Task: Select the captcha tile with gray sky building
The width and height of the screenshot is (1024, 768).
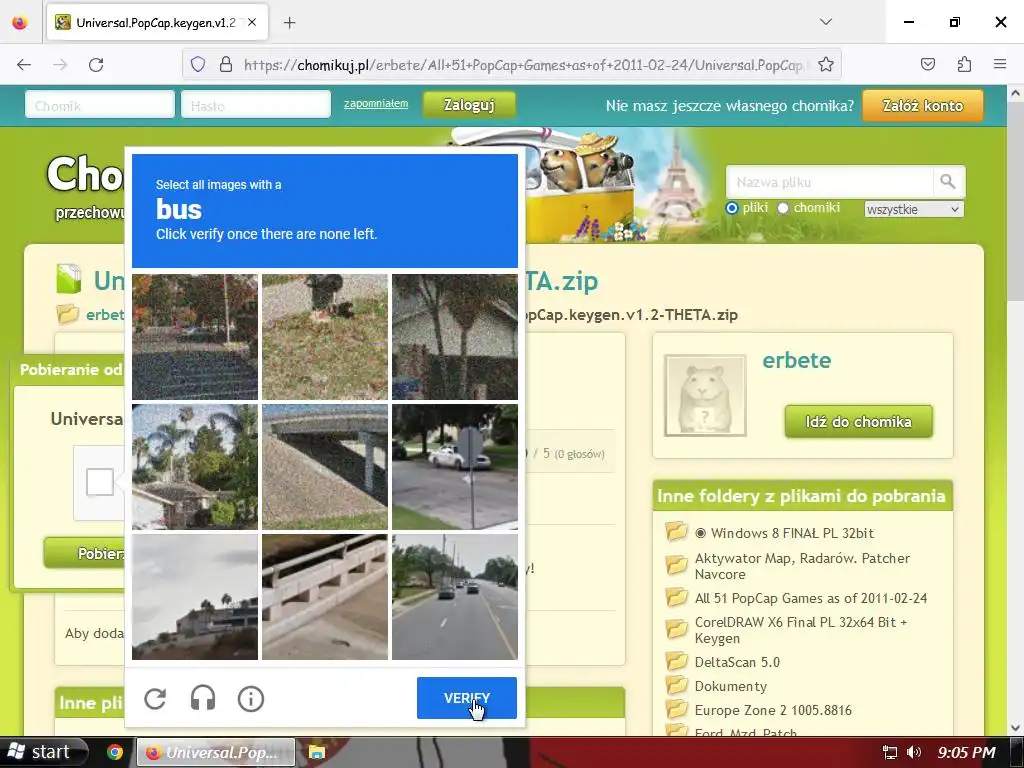Action: [x=195, y=597]
